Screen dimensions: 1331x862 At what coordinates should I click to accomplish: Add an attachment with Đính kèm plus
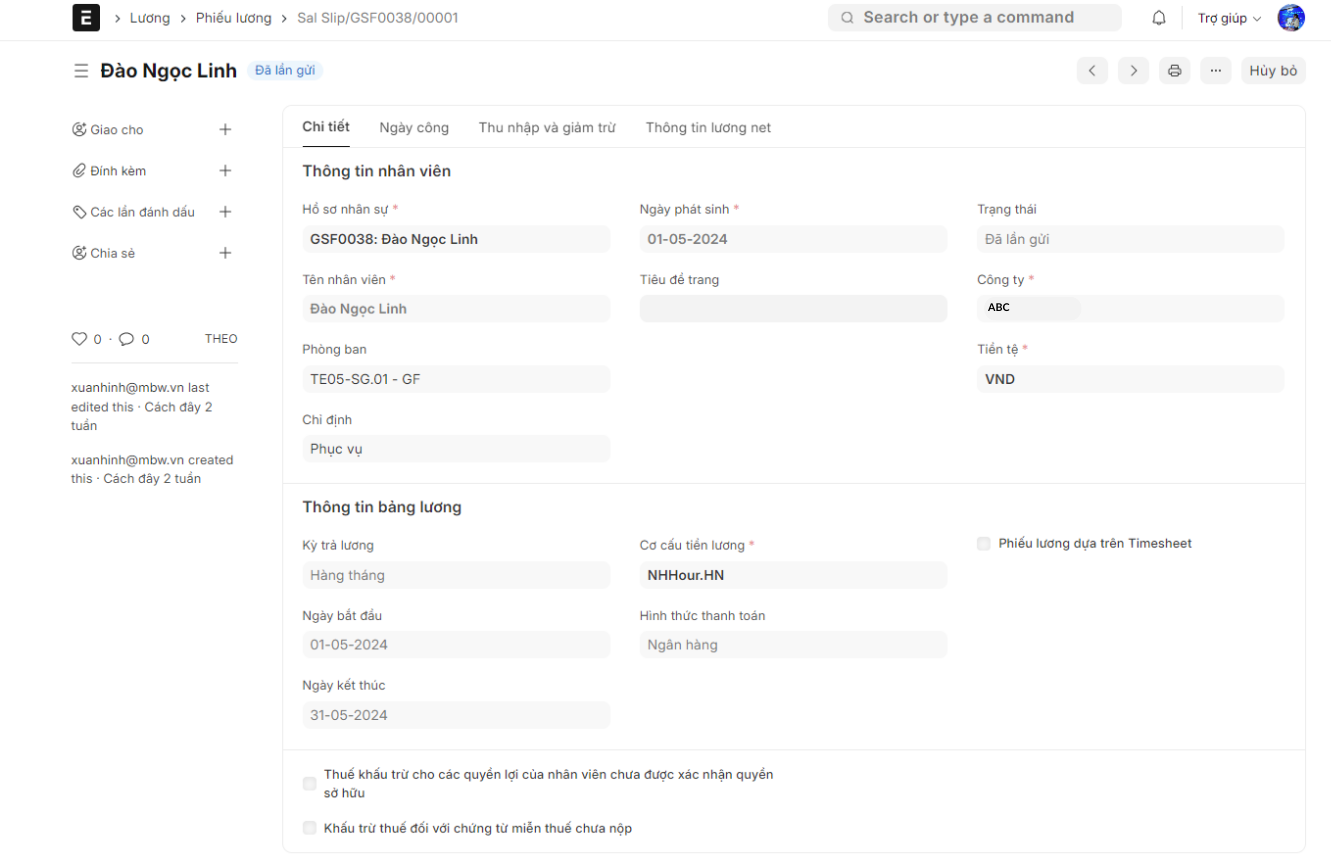coord(225,171)
